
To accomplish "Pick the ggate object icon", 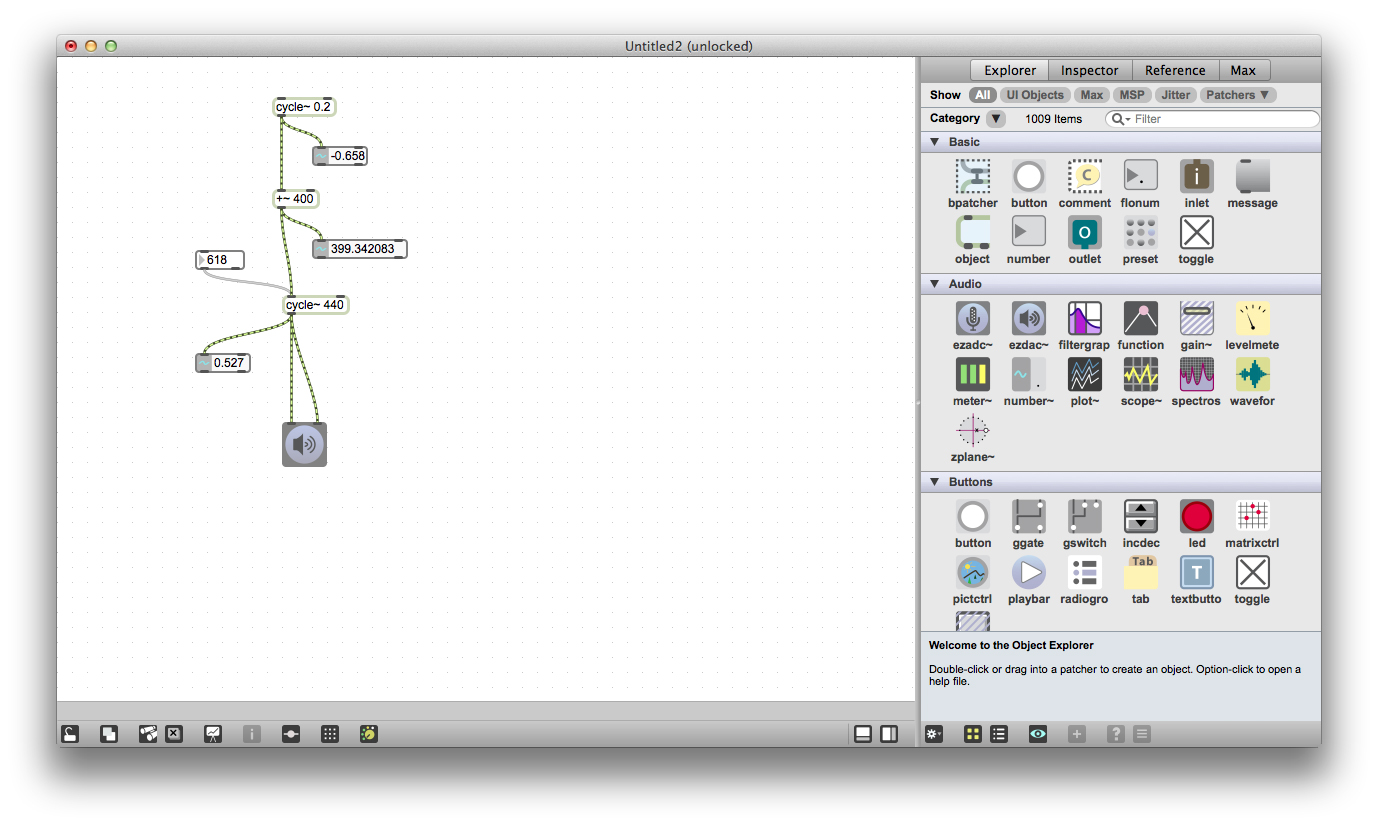I will click(1028, 517).
